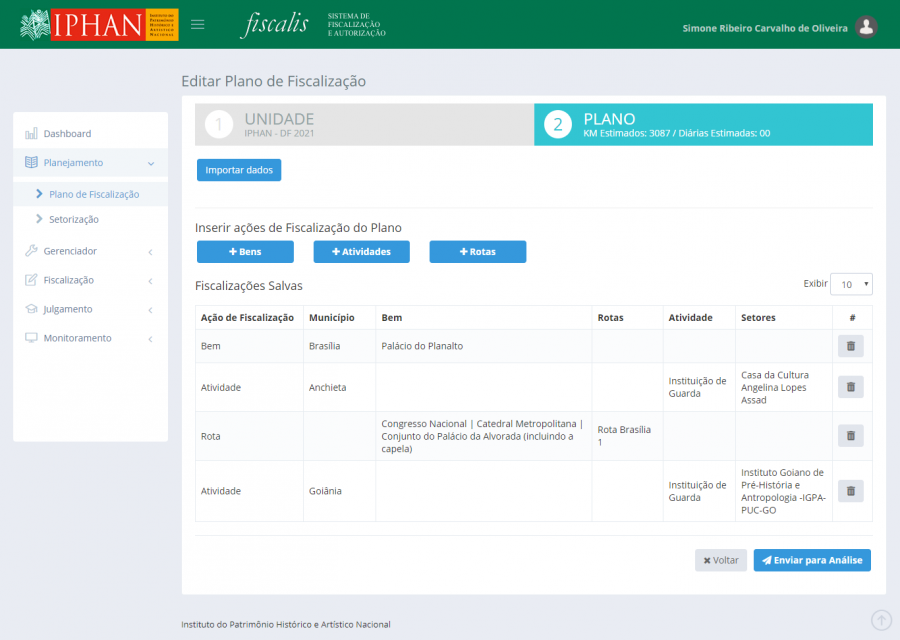Sort by Município column header
900x640 pixels.
click(332, 318)
